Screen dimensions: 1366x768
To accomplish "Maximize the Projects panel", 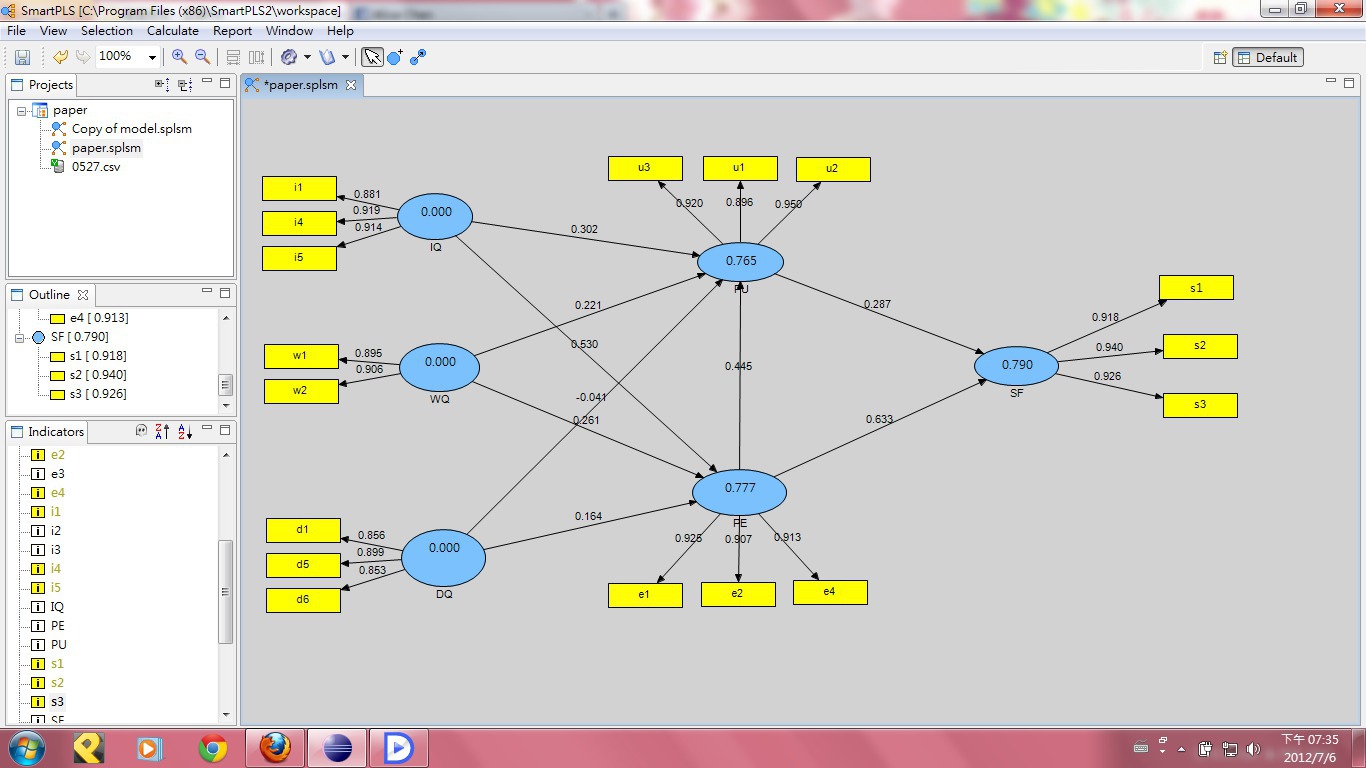I will (225, 82).
